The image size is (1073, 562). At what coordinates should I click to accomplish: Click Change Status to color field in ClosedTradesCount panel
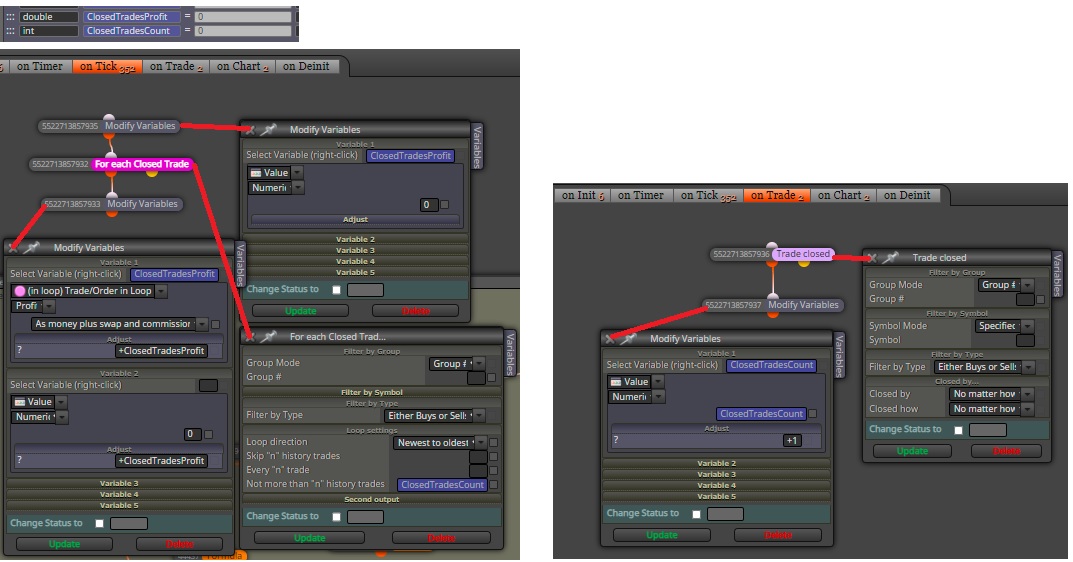(725, 513)
